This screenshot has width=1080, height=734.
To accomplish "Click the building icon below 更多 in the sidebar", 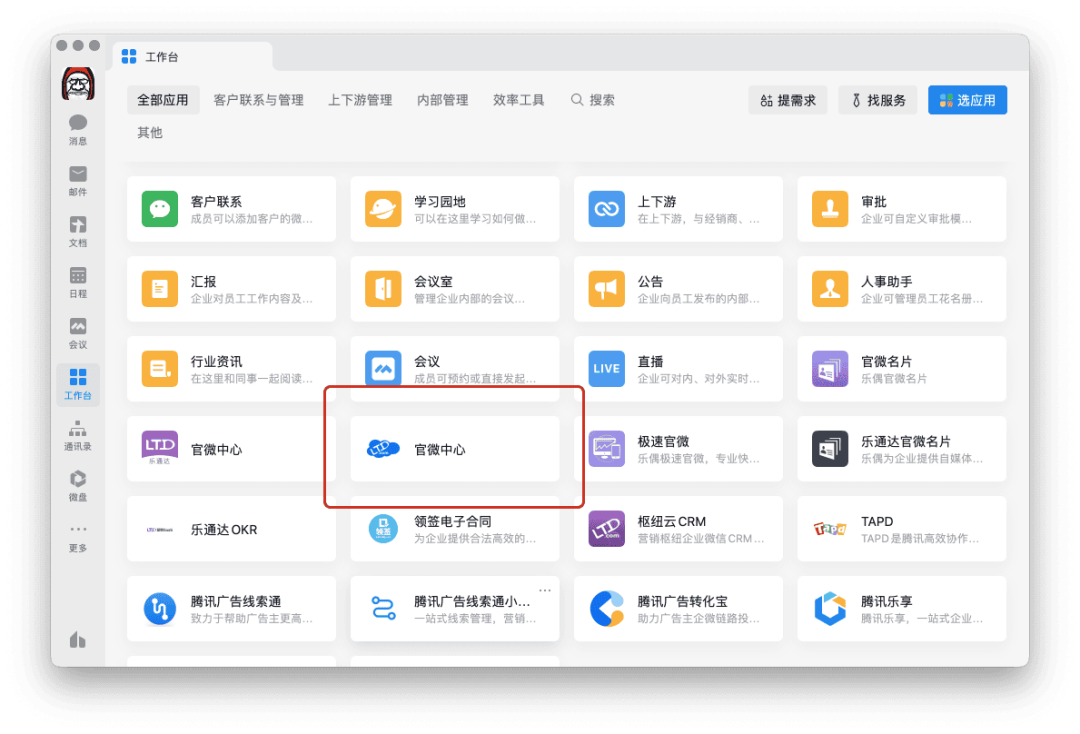I will 78,640.
